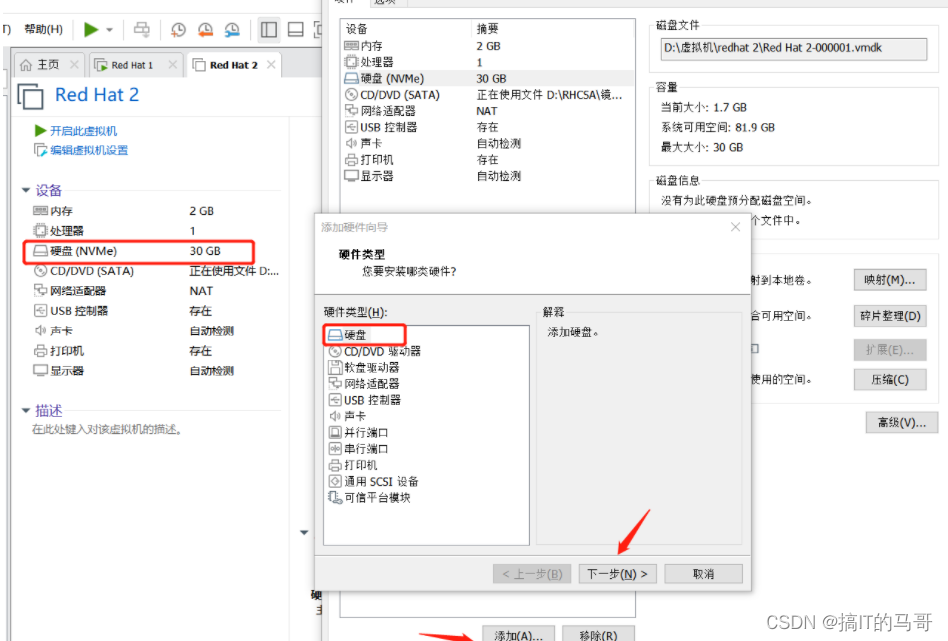Select 硬盘 (NVMe) row in settings dialog
The width and height of the screenshot is (948, 641).
pyautogui.click(x=487, y=79)
